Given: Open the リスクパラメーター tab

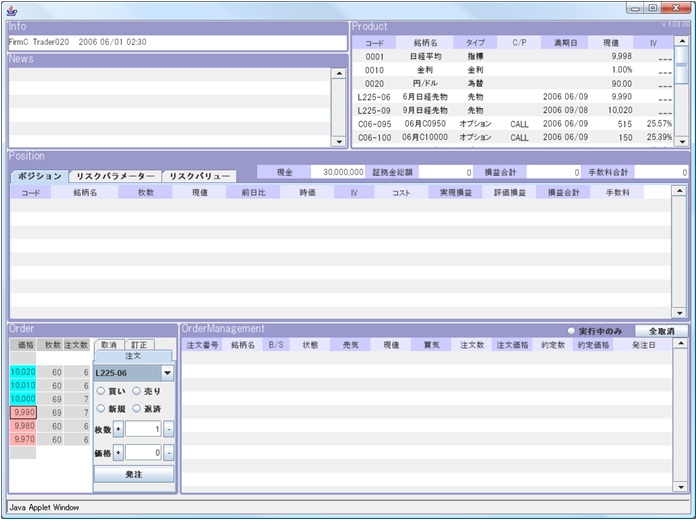Looking at the screenshot, I should (x=115, y=176).
